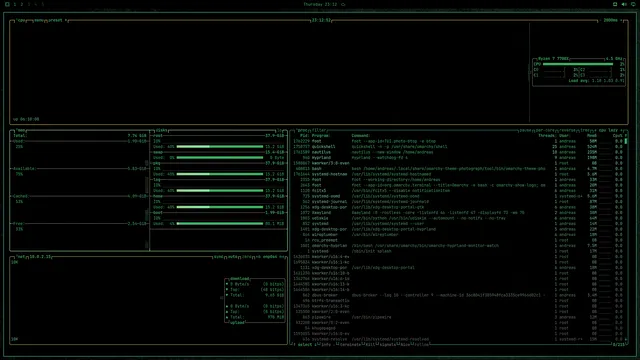Switch network interface at enp8s0 selector

pyautogui.click(x=270, y=257)
